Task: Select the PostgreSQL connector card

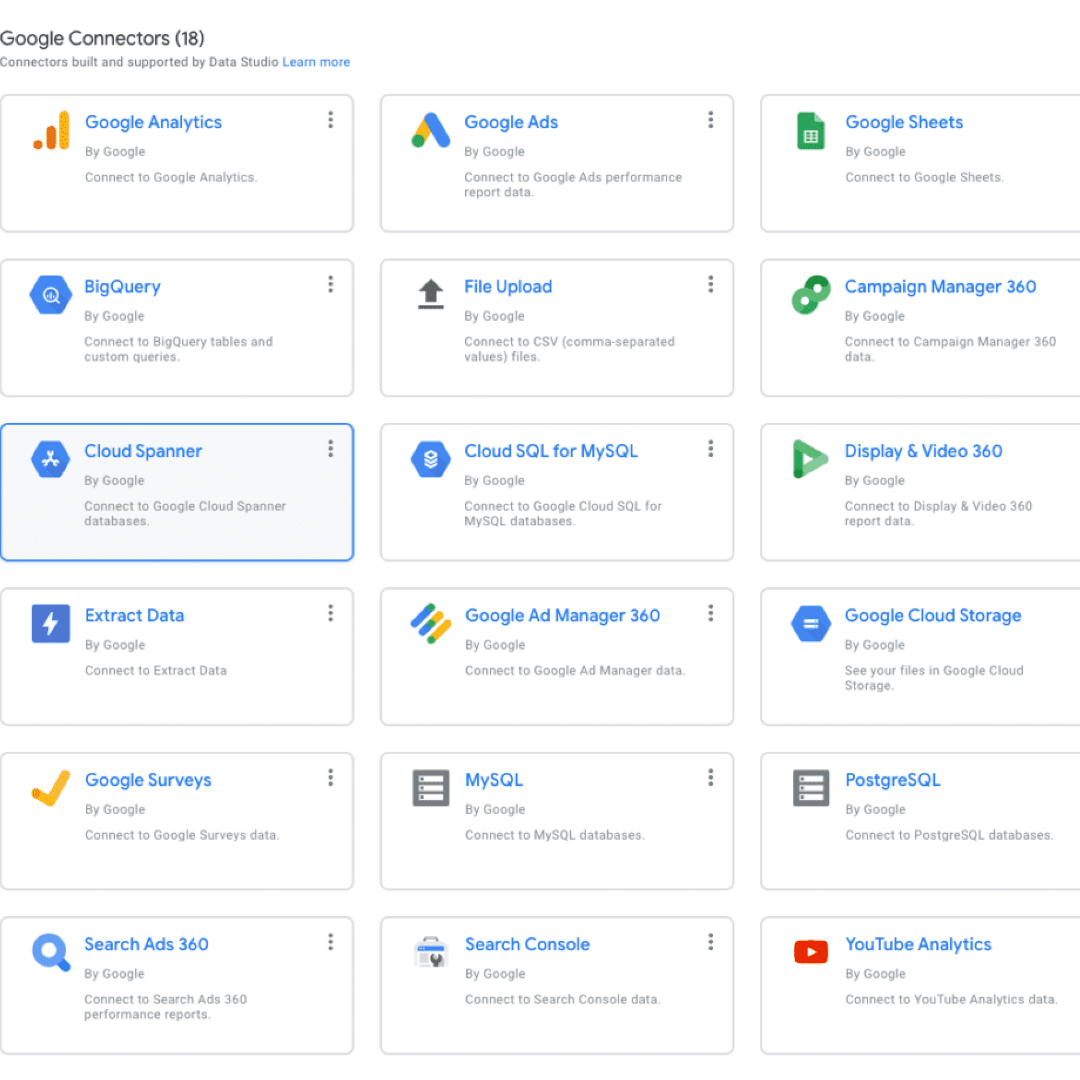Action: pyautogui.click(x=920, y=821)
